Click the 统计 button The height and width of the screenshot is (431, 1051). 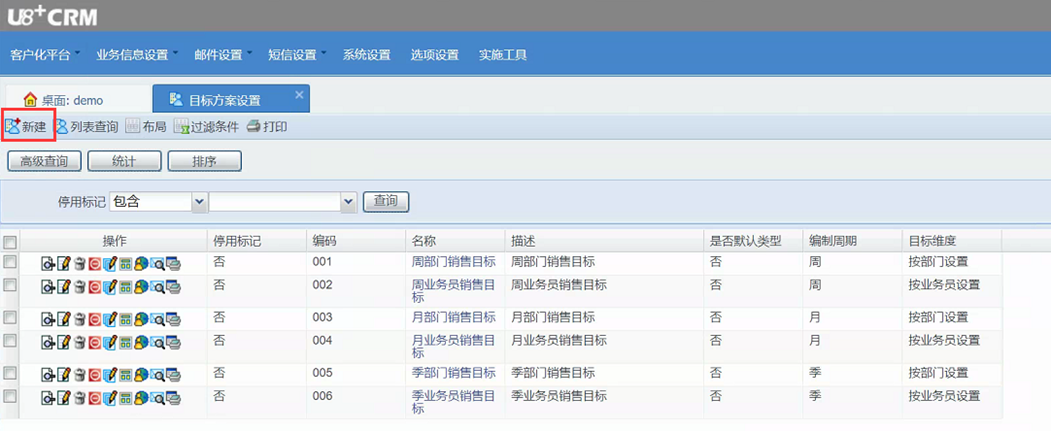(x=124, y=161)
